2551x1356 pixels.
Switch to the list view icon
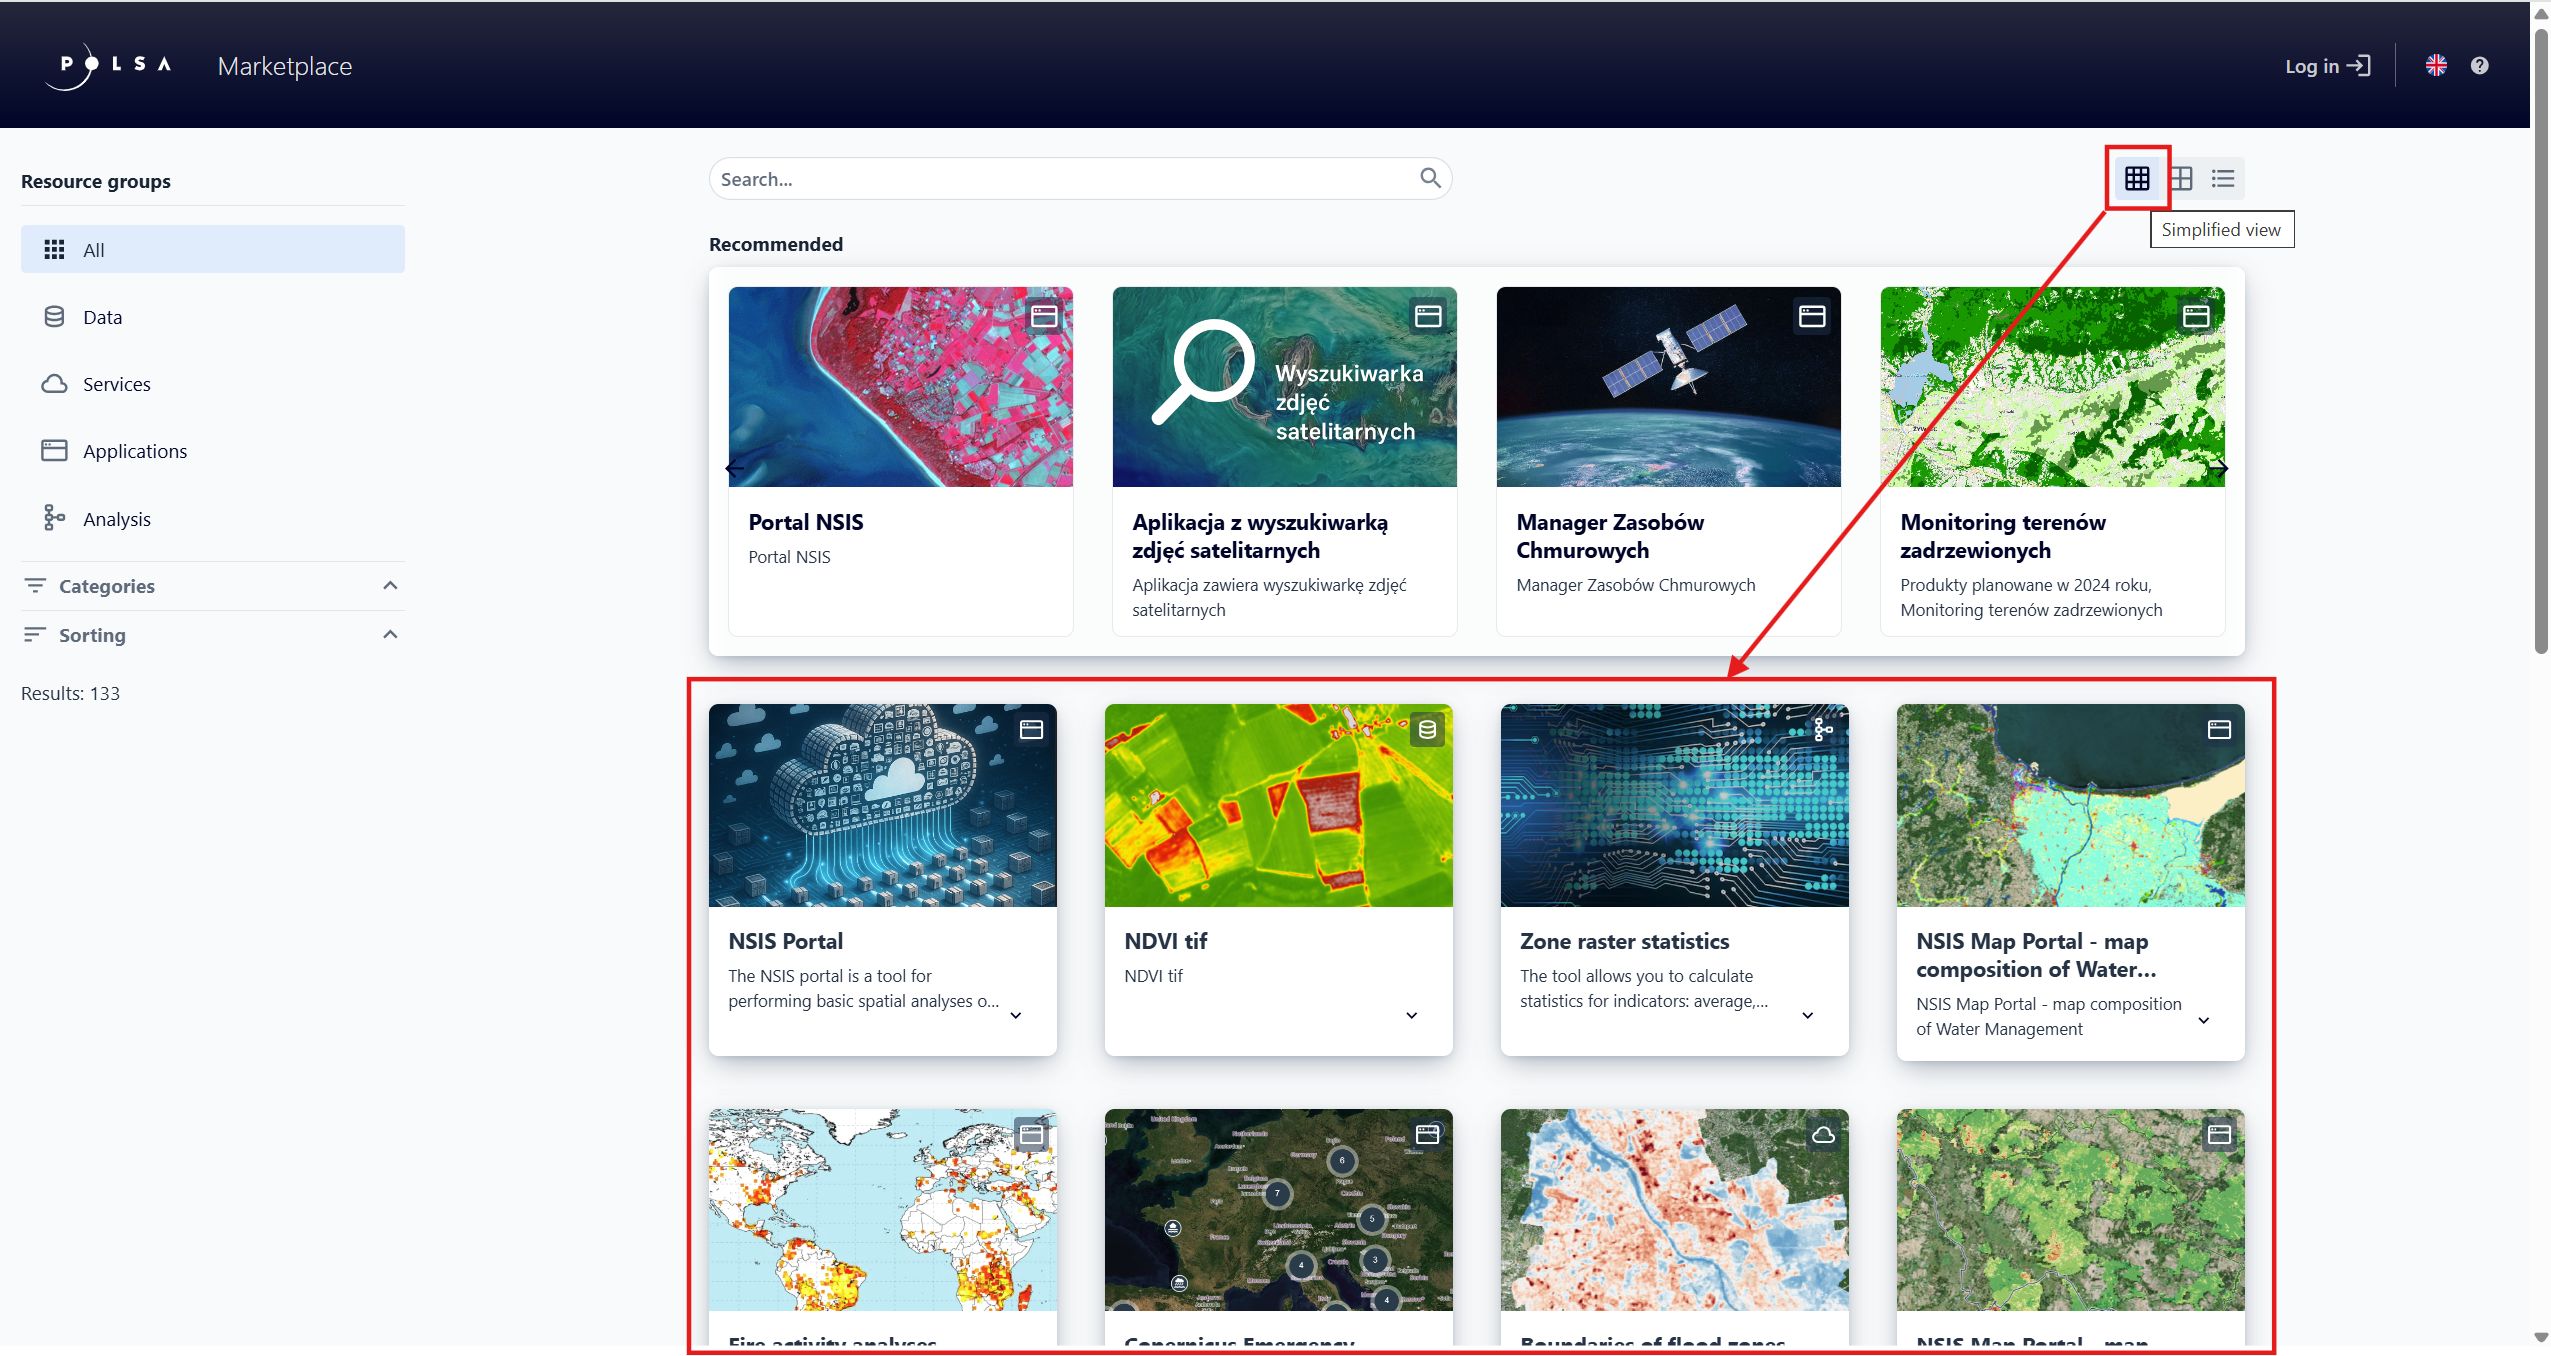(2223, 179)
